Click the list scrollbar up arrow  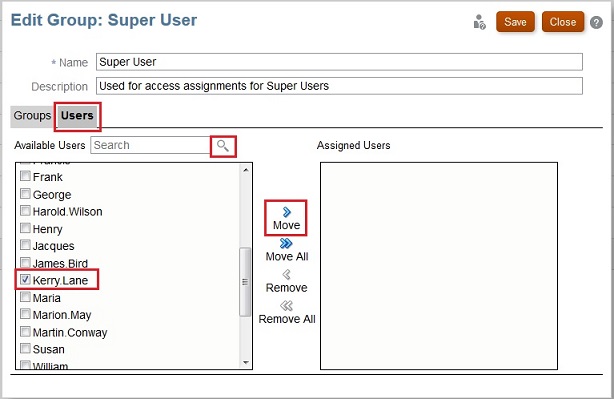pos(246,170)
